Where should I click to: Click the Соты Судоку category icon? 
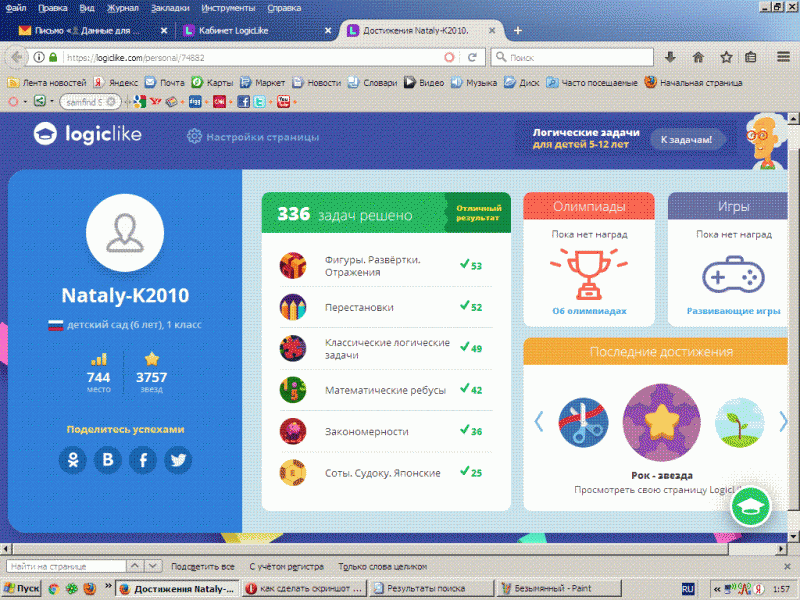(x=293, y=472)
